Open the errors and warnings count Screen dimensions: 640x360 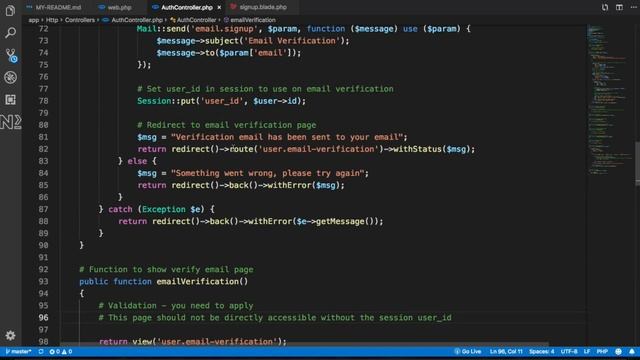click(61, 351)
